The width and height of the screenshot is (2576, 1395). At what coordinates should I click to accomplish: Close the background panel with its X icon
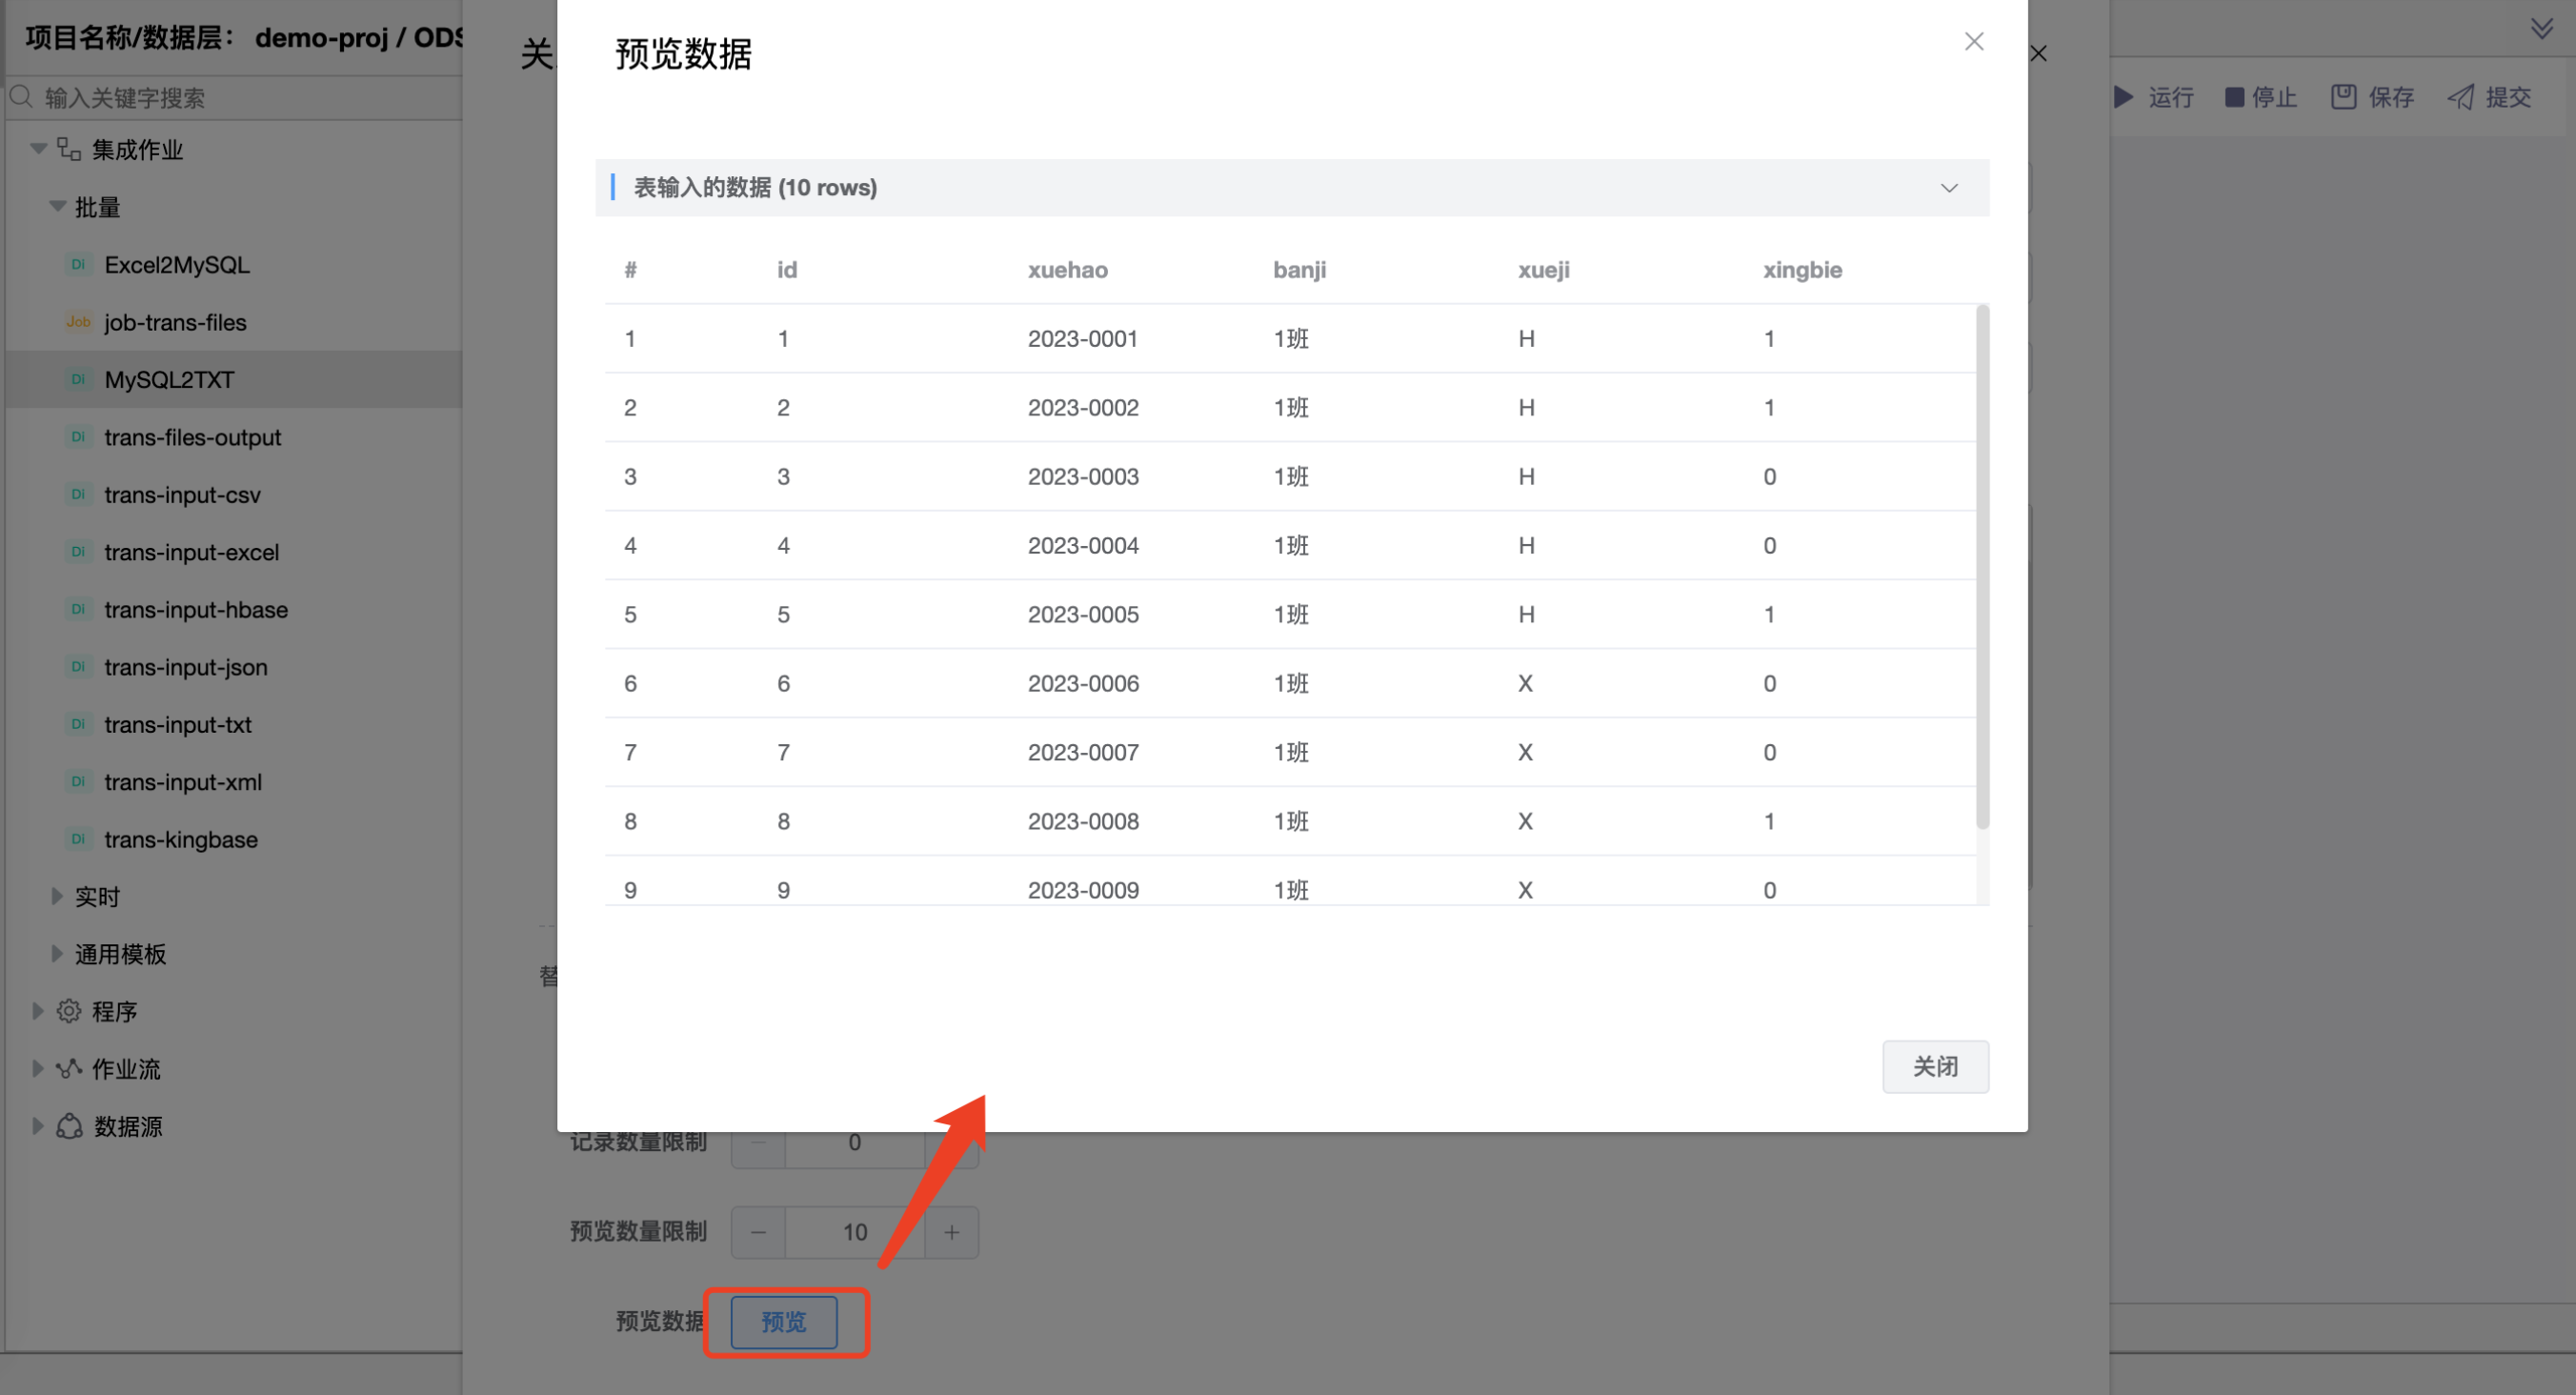click(x=2038, y=54)
